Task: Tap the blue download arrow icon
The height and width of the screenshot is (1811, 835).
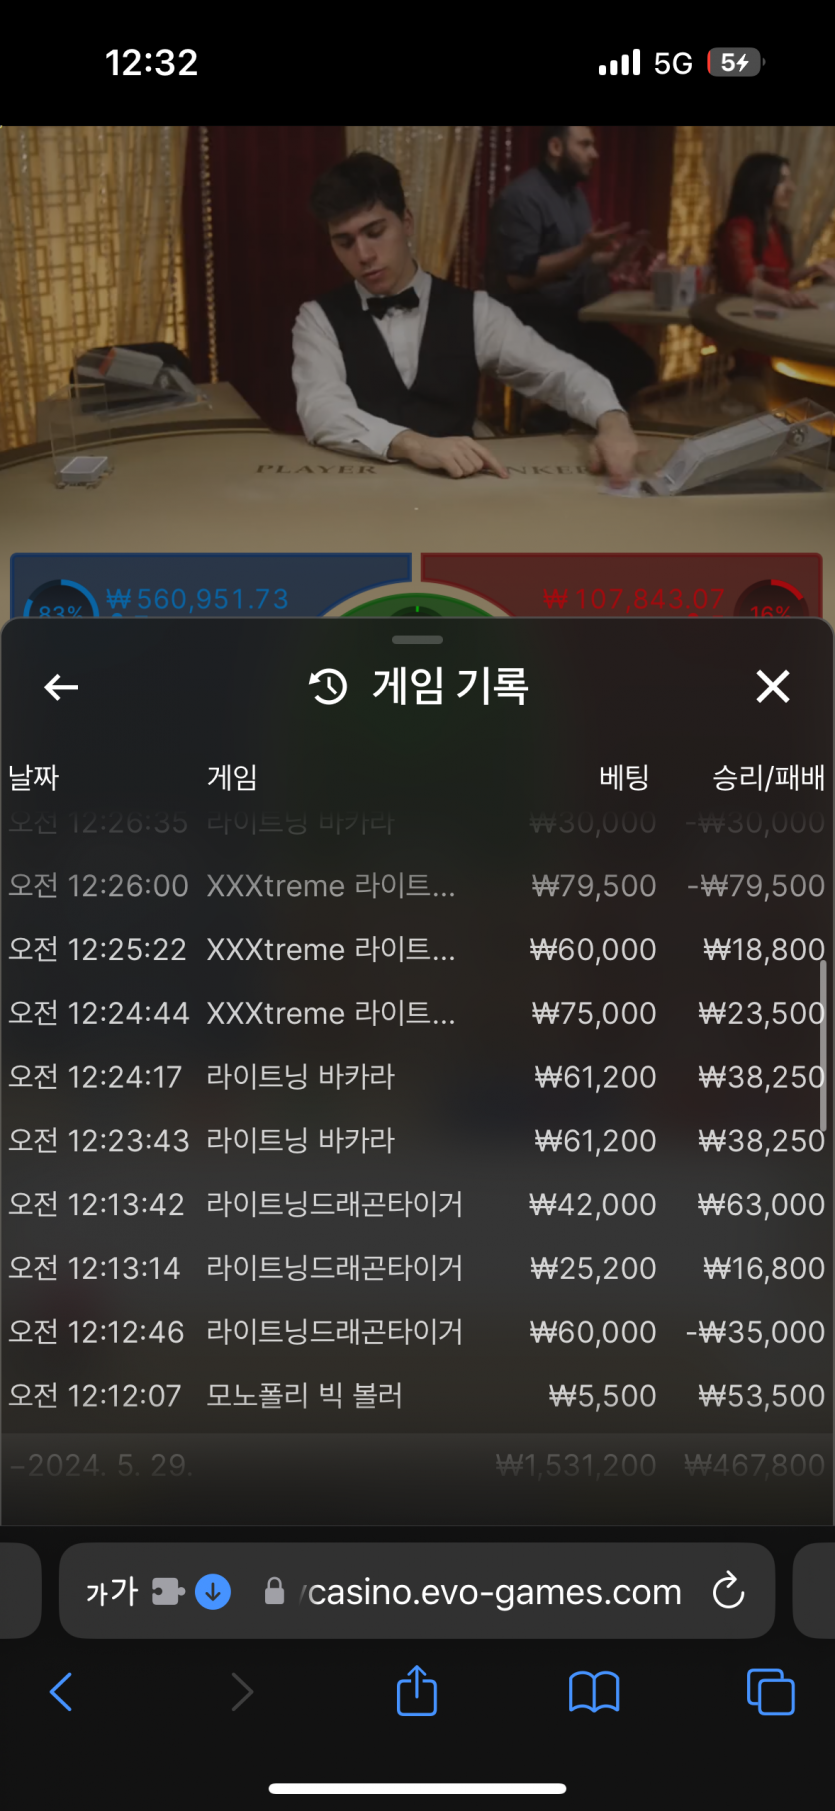Action: [x=213, y=1591]
